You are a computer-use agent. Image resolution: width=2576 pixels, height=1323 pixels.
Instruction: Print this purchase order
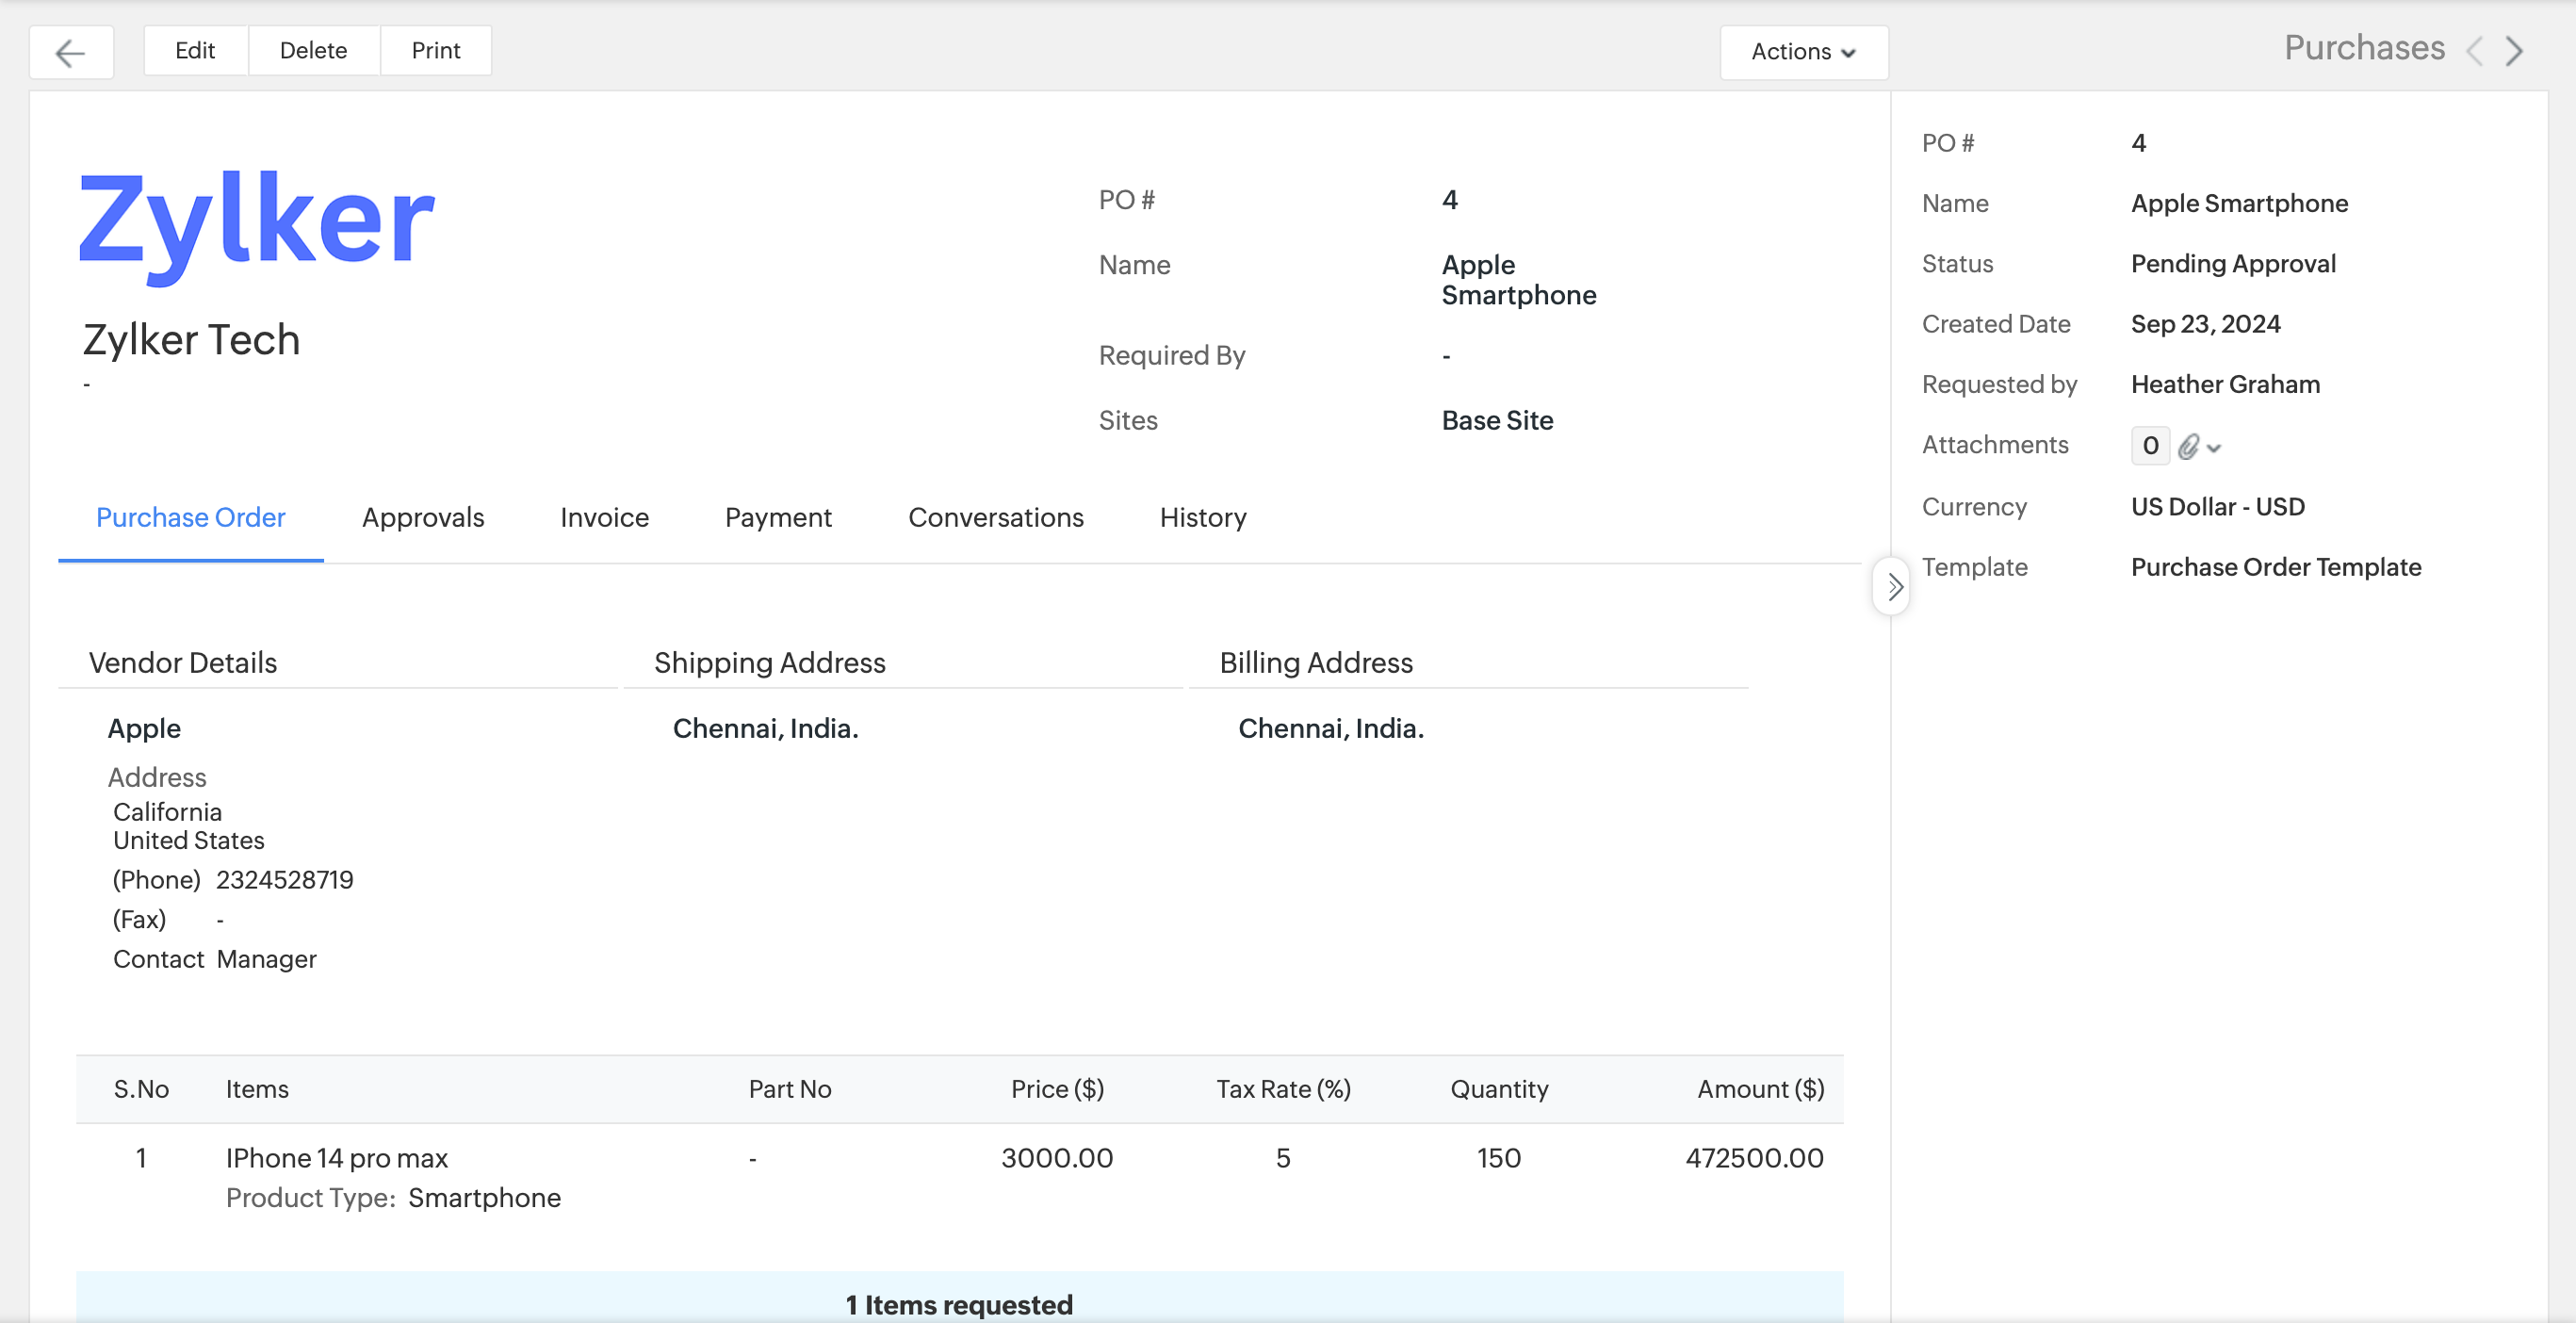click(435, 50)
